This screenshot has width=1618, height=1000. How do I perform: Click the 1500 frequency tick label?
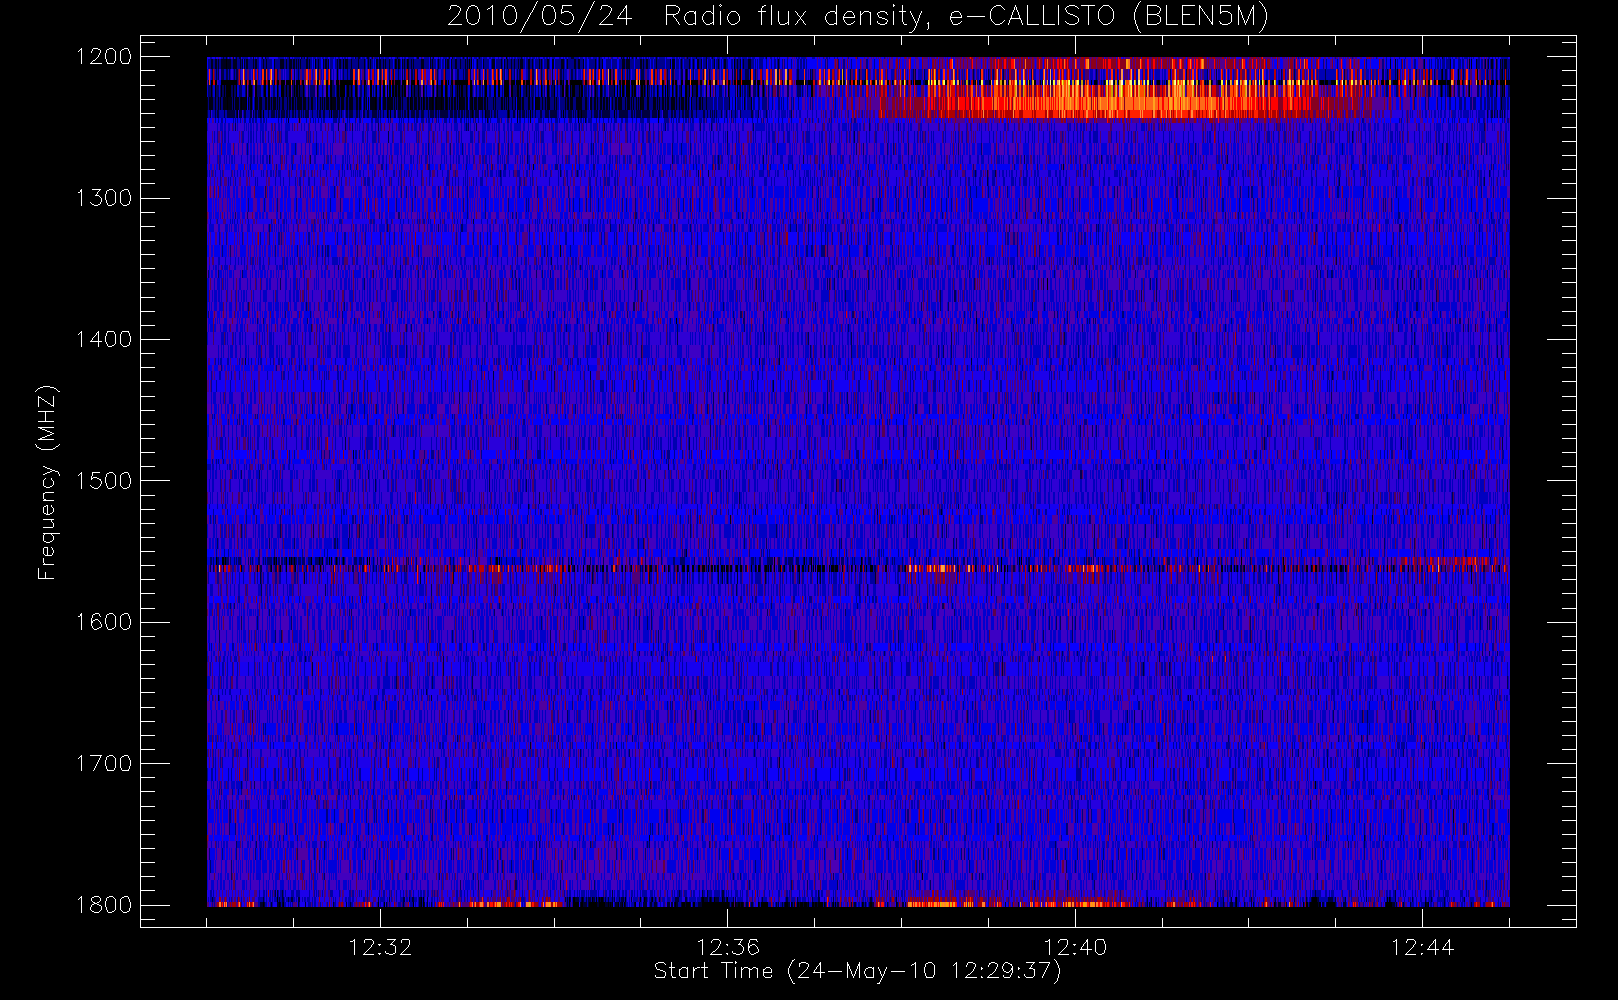pos(104,481)
